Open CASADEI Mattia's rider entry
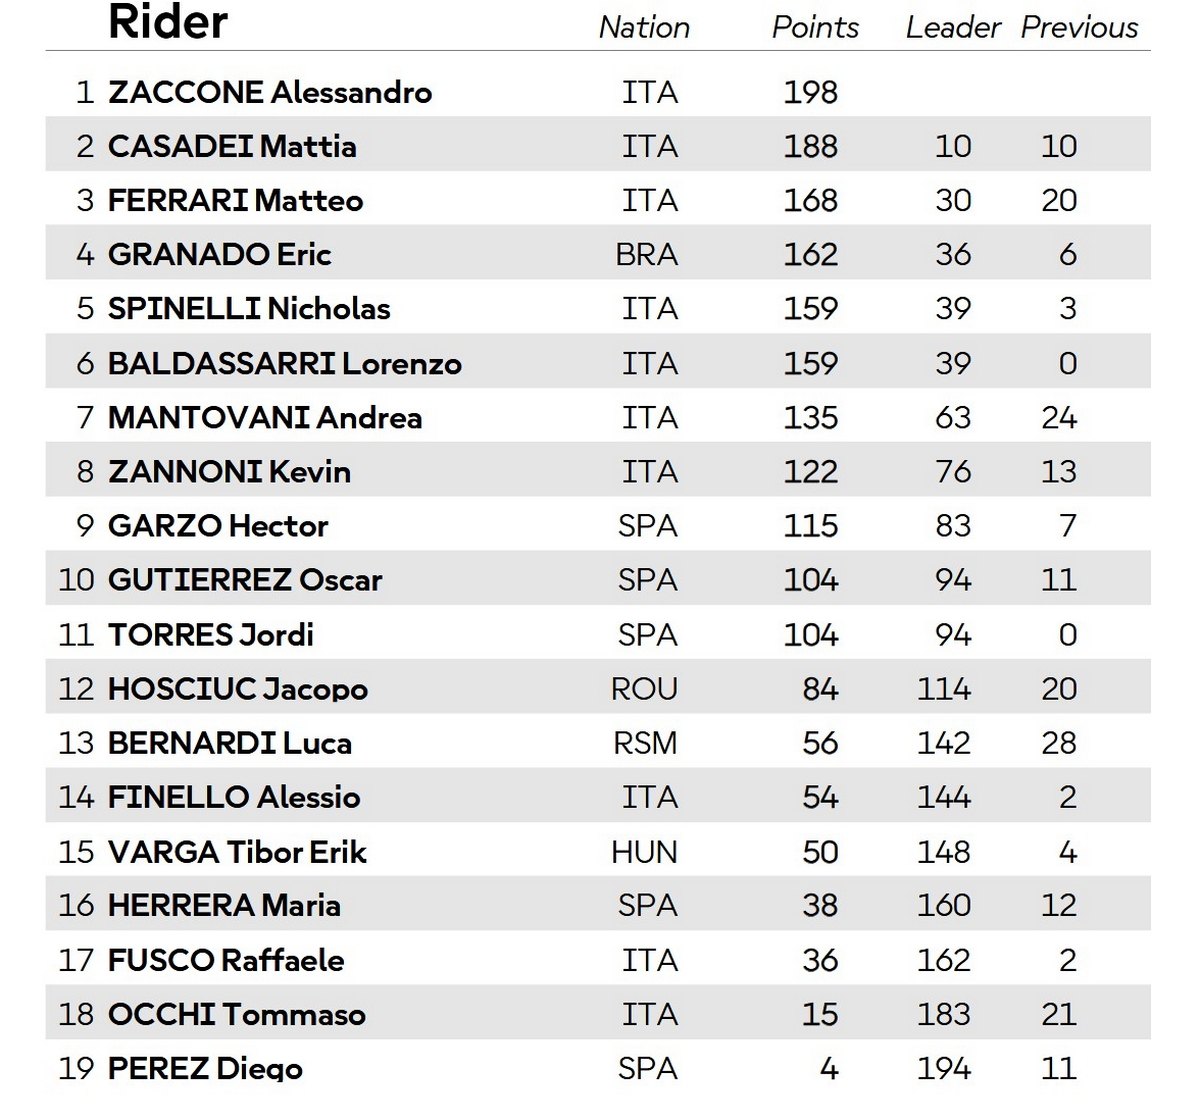The height and width of the screenshot is (1099, 1200). coord(232,146)
